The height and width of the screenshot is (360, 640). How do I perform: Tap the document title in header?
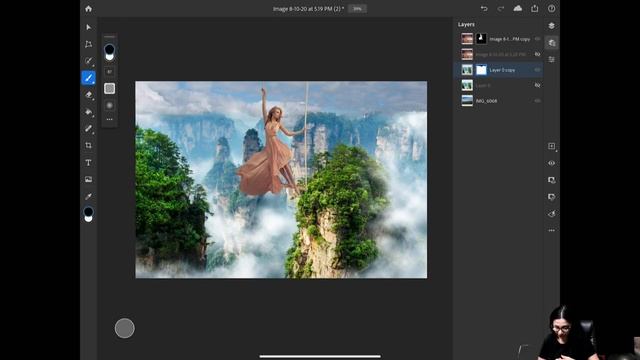pyautogui.click(x=308, y=9)
